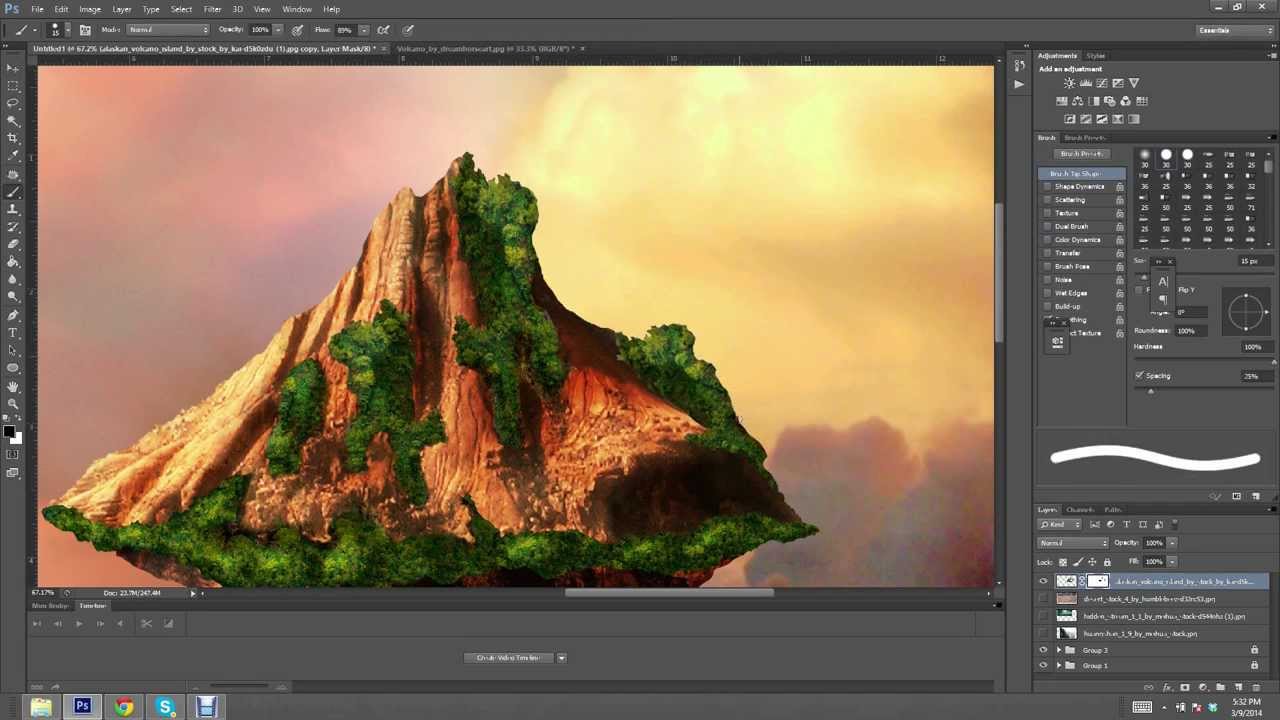Click the scissors split icon in Timeline

[146, 624]
